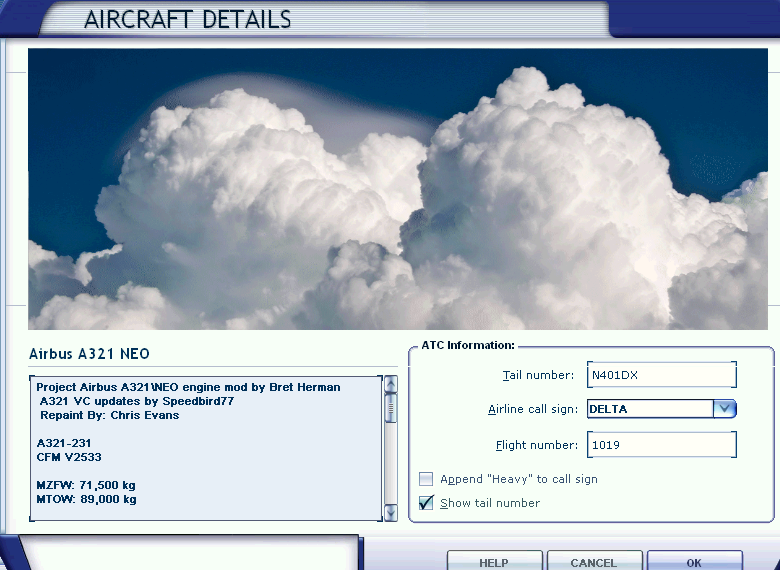Viewport: 780px width, 570px height.
Task: Click the clouds aircraft preview image
Action: click(x=398, y=189)
